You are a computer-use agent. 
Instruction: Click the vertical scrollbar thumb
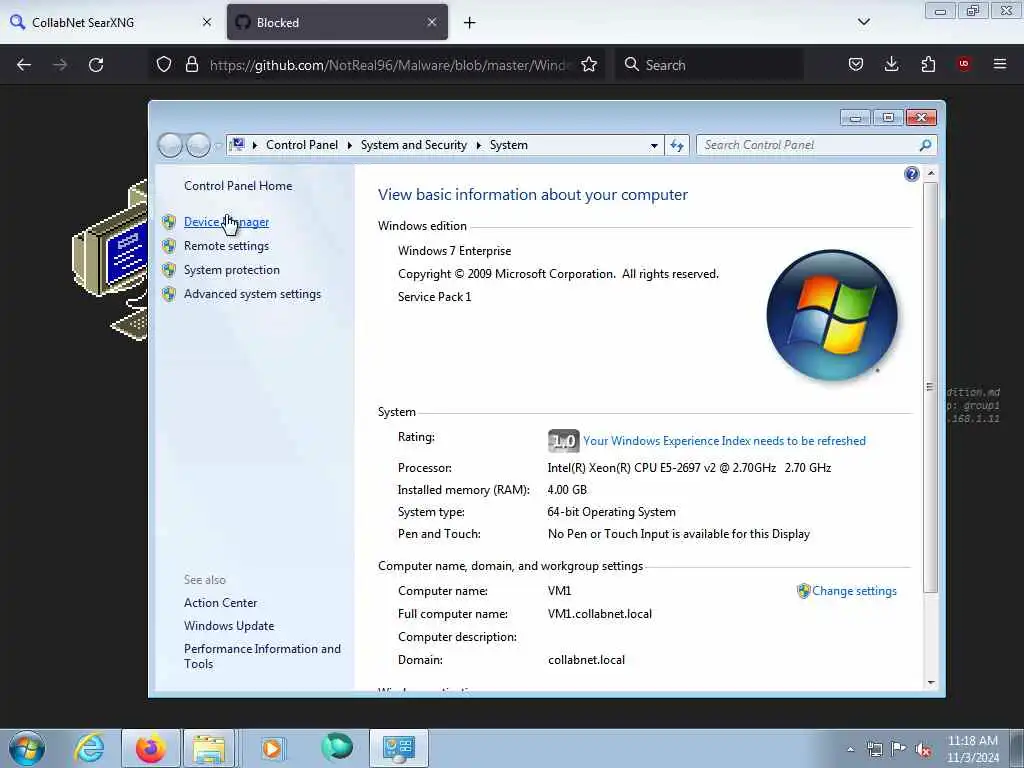click(931, 387)
